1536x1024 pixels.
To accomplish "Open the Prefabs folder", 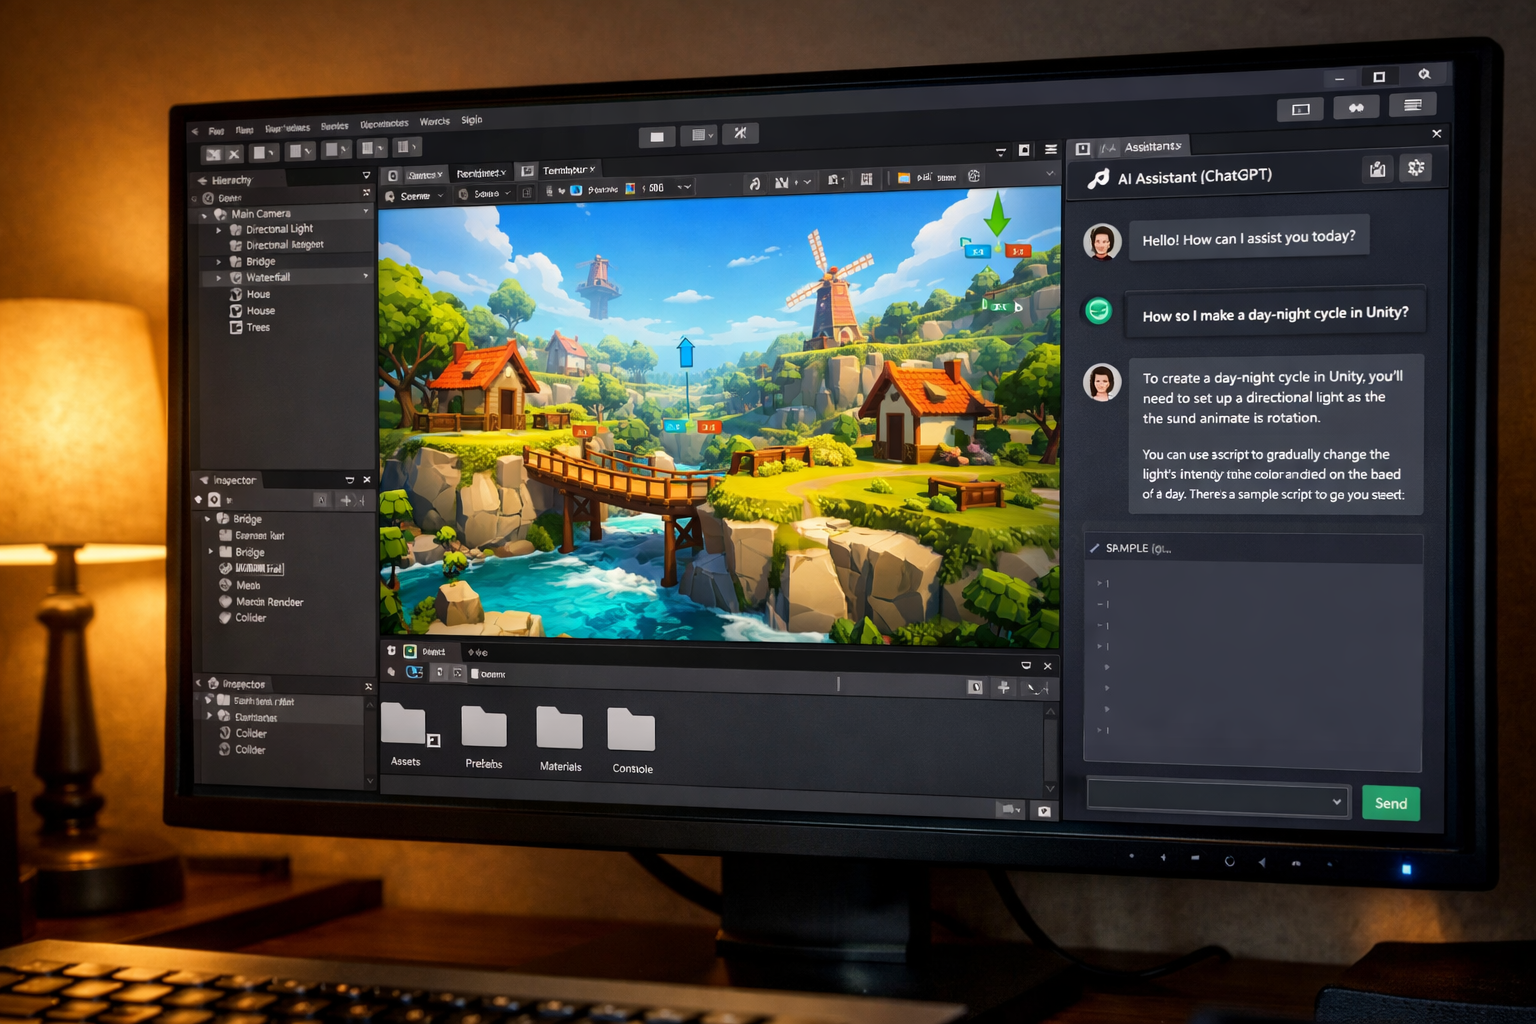I will (x=484, y=737).
